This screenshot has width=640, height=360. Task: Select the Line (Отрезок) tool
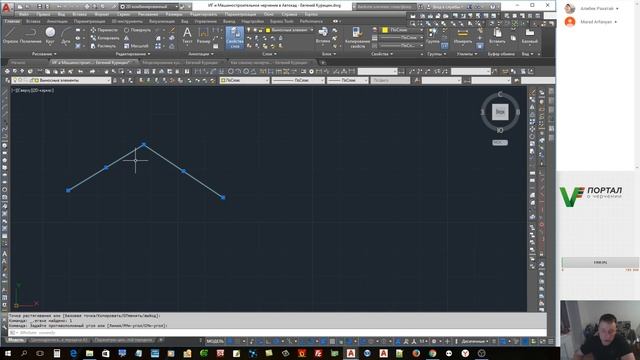(10, 35)
